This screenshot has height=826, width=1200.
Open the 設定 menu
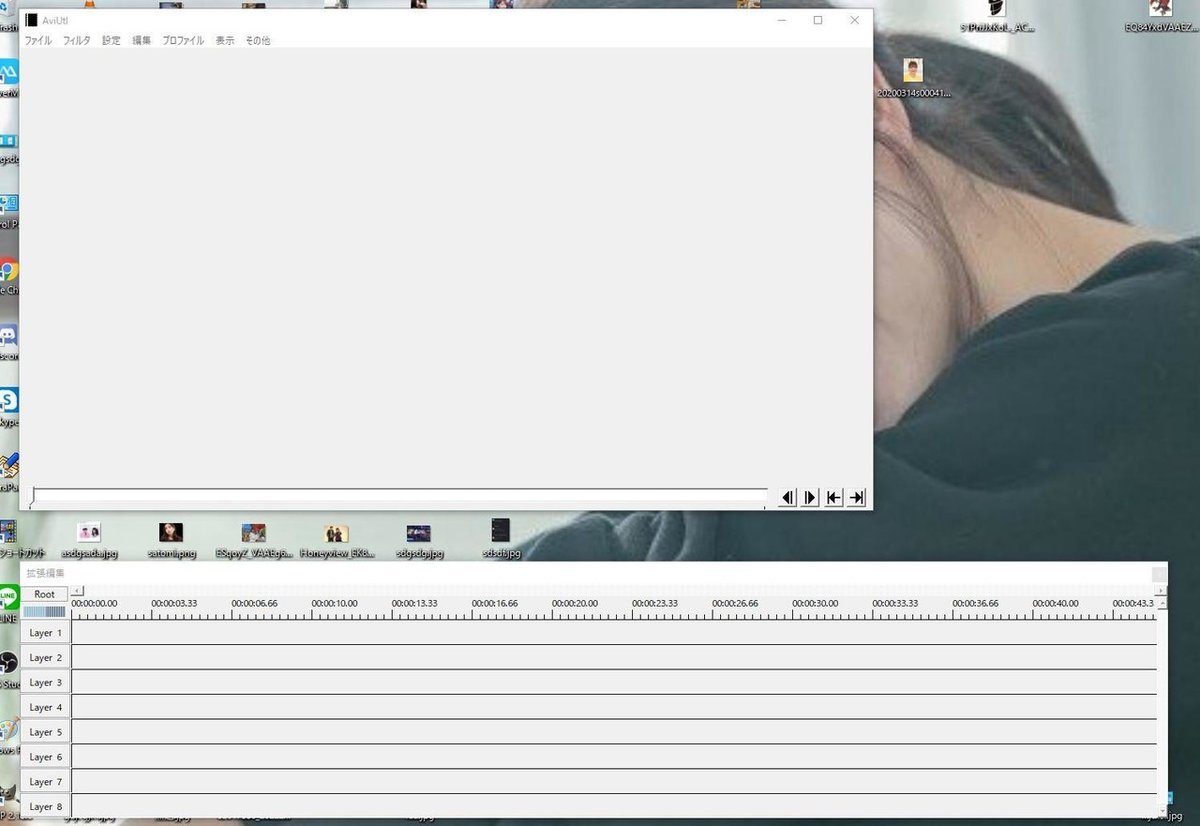pos(111,41)
